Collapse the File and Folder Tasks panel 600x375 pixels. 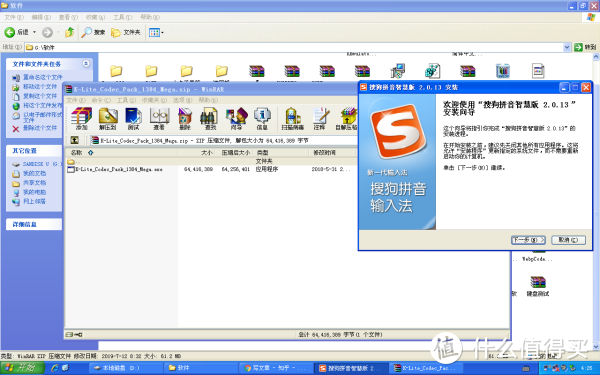pos(86,64)
